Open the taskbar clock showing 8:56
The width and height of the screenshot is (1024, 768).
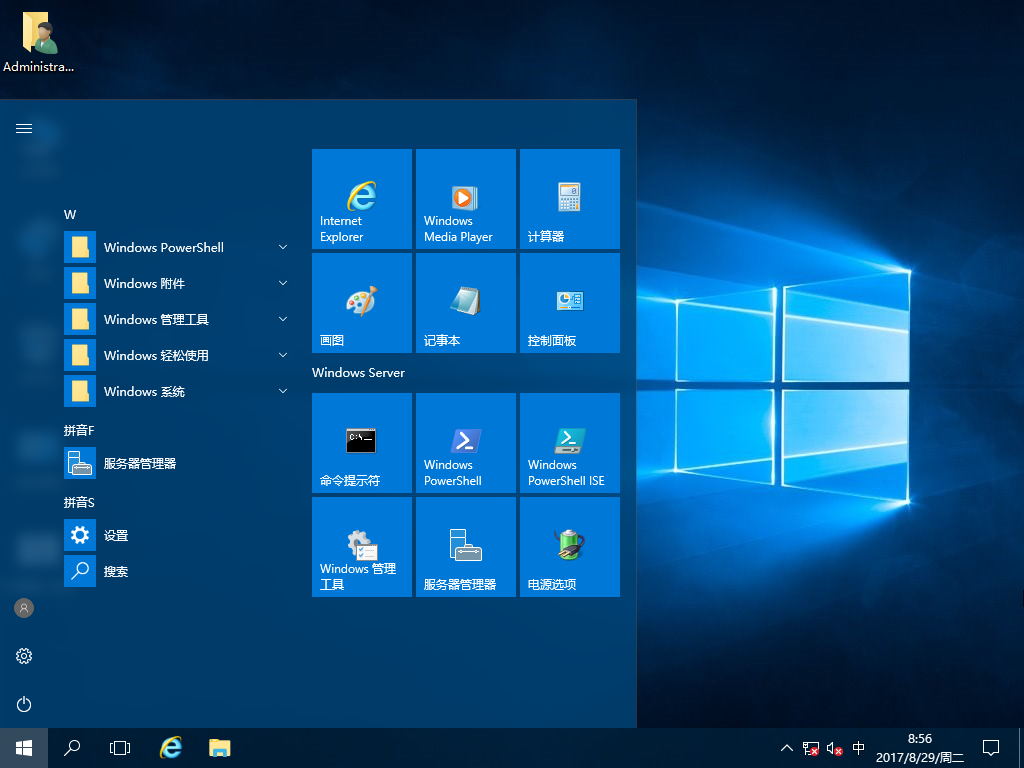coord(920,748)
